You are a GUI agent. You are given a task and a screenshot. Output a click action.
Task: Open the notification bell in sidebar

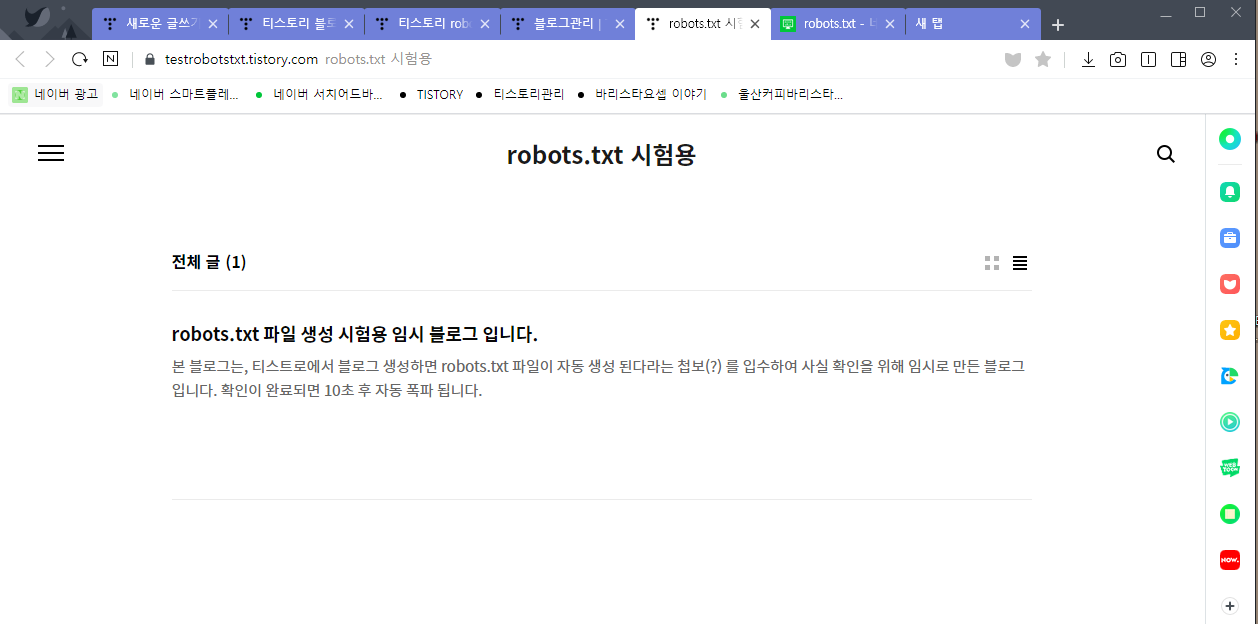pyautogui.click(x=1230, y=191)
